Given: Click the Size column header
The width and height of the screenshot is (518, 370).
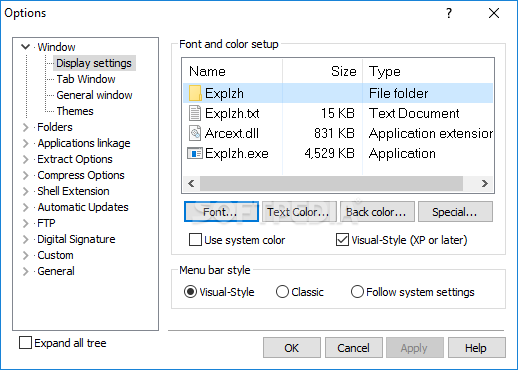Looking at the screenshot, I should (x=322, y=71).
